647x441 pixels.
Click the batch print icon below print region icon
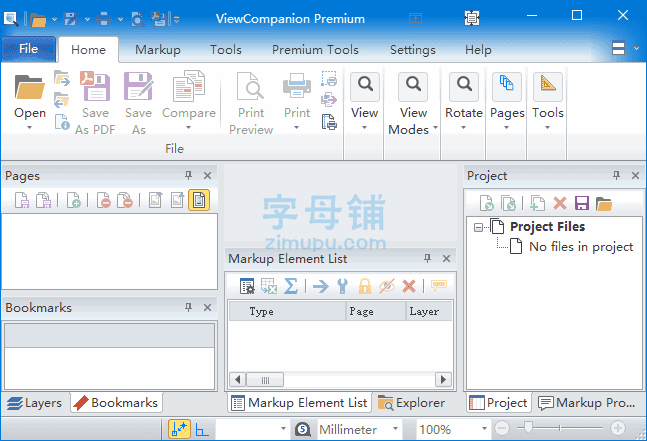(329, 99)
